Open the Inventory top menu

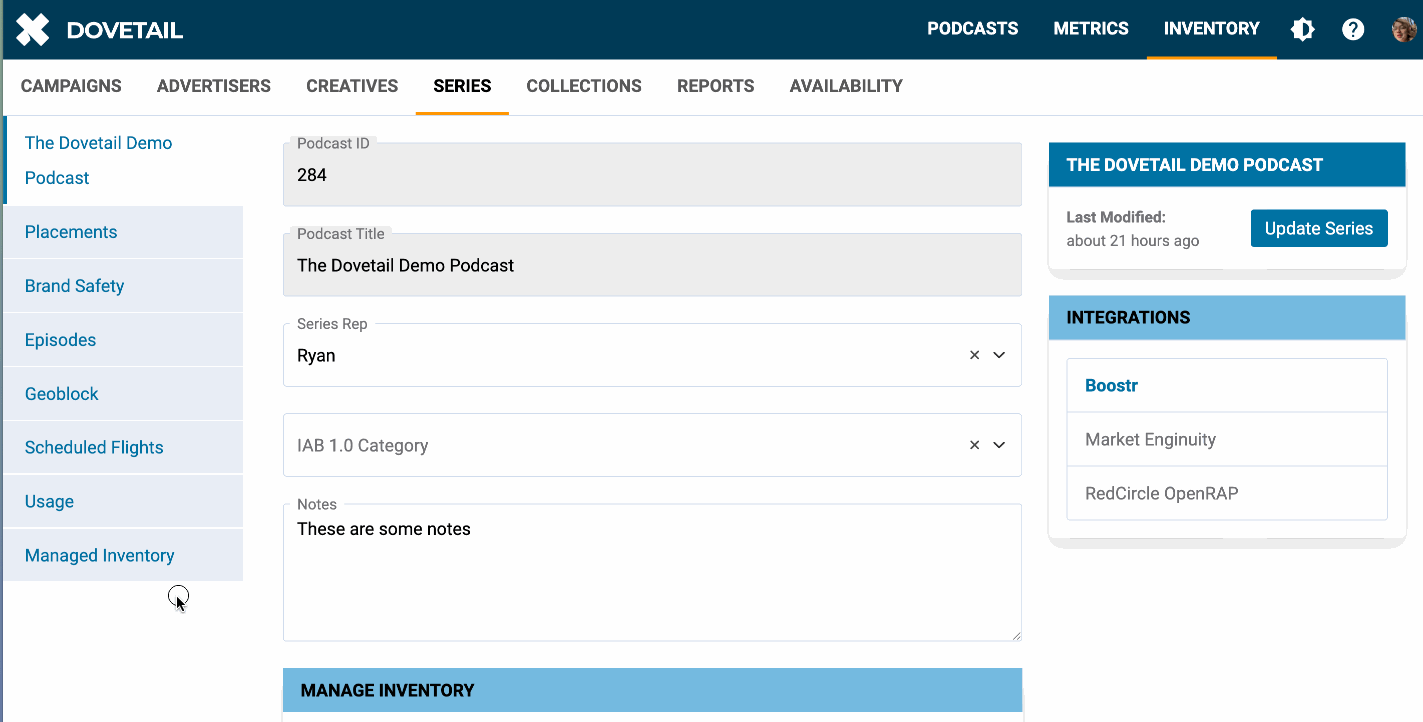[x=1211, y=29]
